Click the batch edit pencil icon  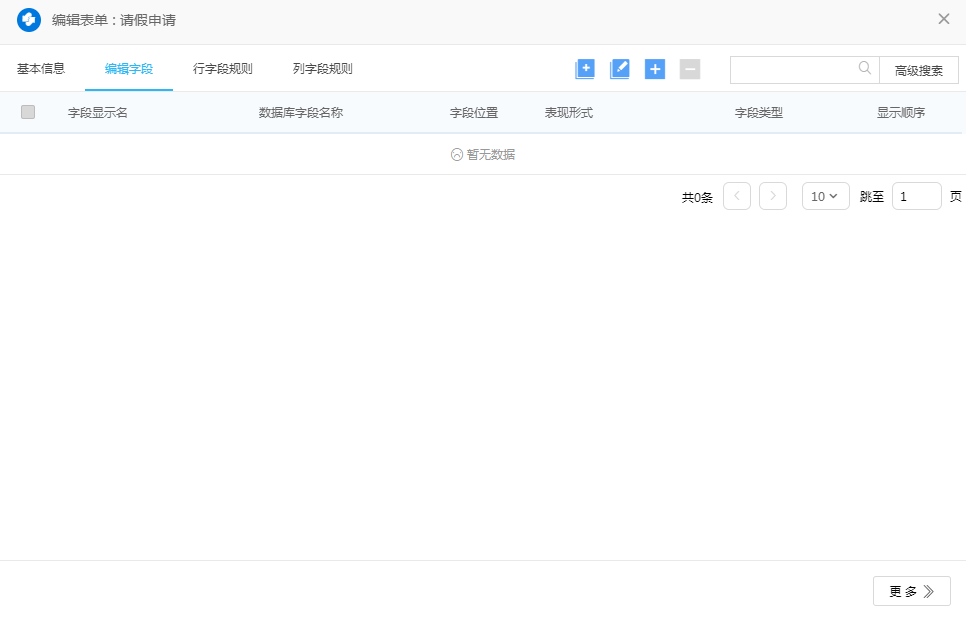(x=620, y=69)
